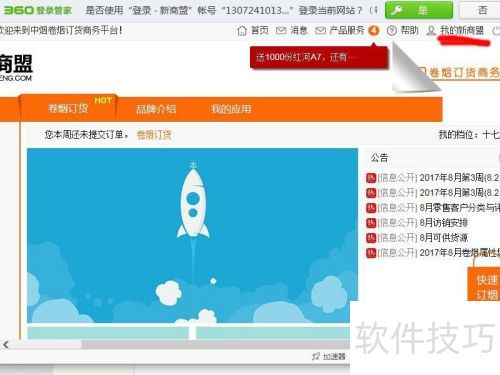500x375 pixels.
Task: Open 产品服务 link
Action: (x=347, y=31)
